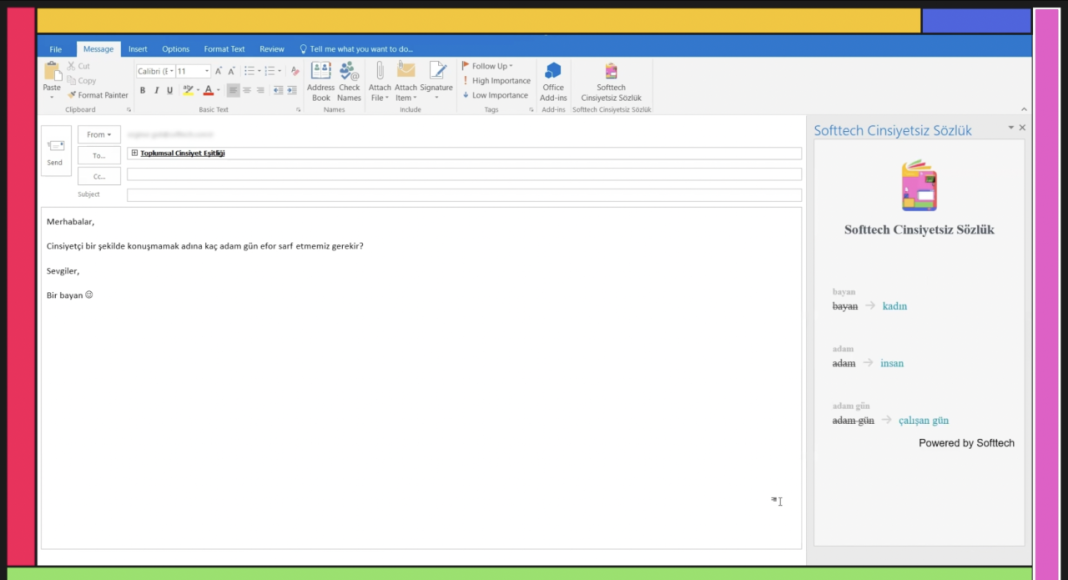Screen dimensions: 1068x580
Task: Increase paragraph indent
Action: (292, 90)
